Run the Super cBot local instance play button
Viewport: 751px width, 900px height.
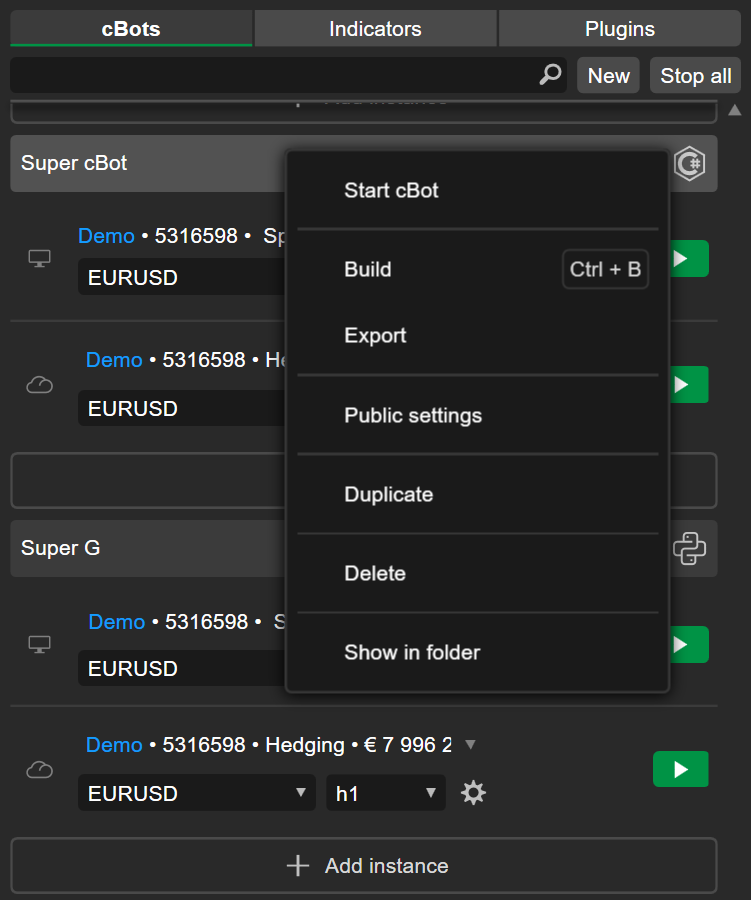click(688, 259)
